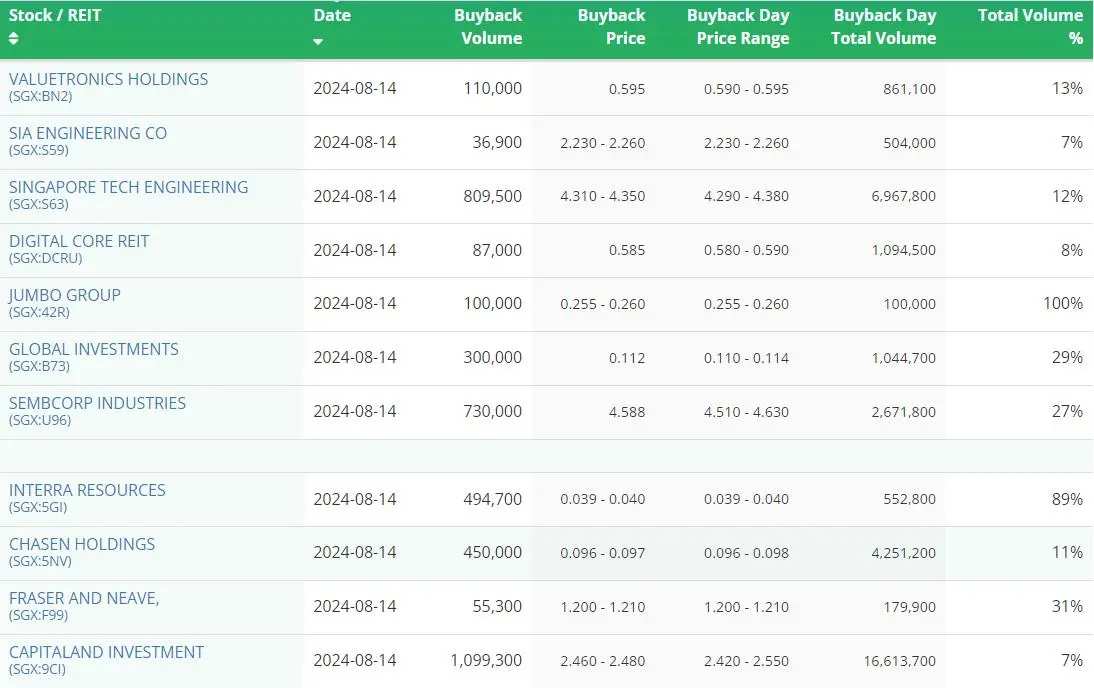Click the Buyback Price column header
This screenshot has height=688, width=1094.
(611, 27)
